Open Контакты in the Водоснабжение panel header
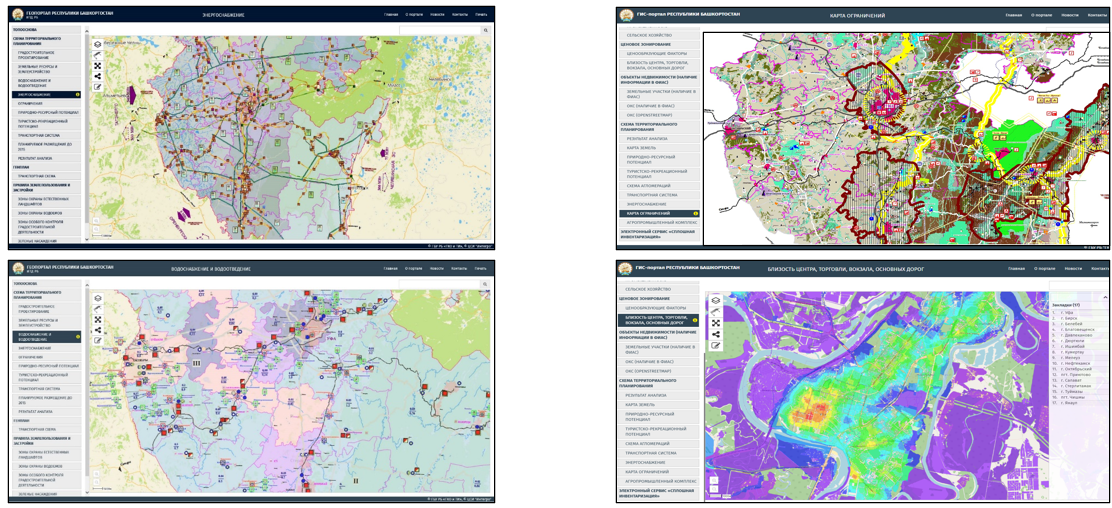This screenshot has width=1112, height=508. [459, 268]
